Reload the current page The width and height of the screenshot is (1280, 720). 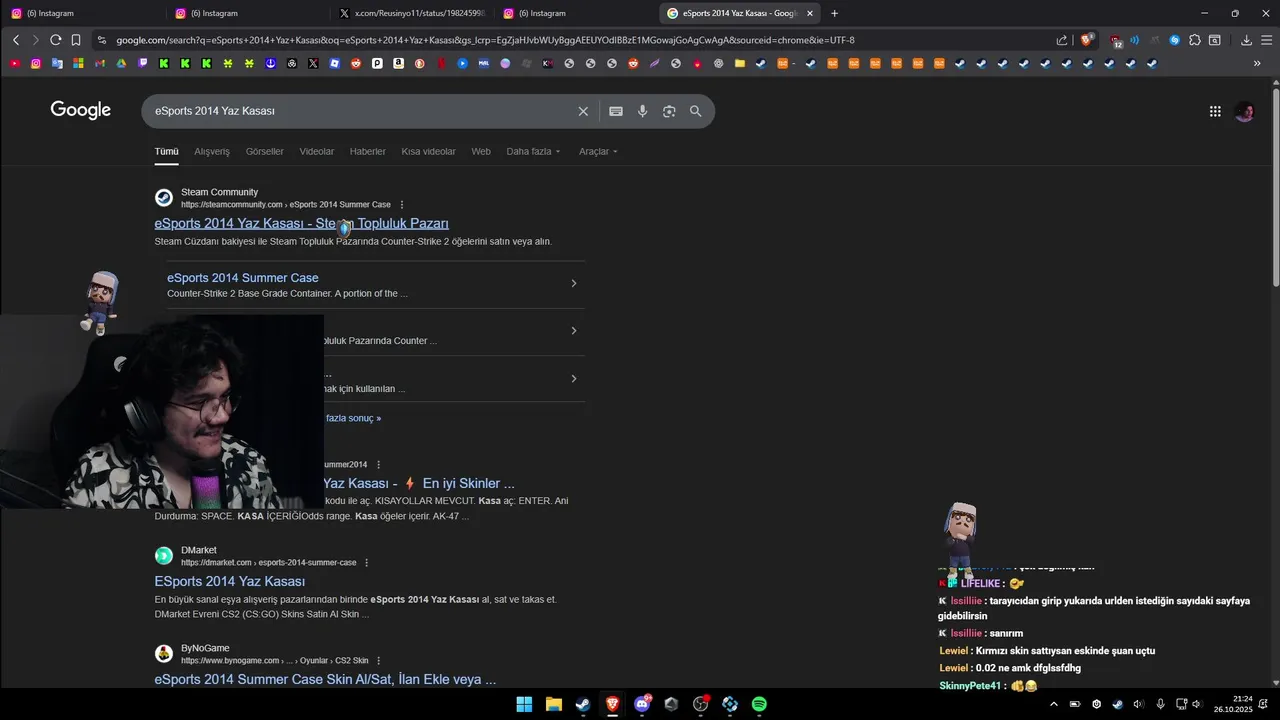[x=56, y=40]
